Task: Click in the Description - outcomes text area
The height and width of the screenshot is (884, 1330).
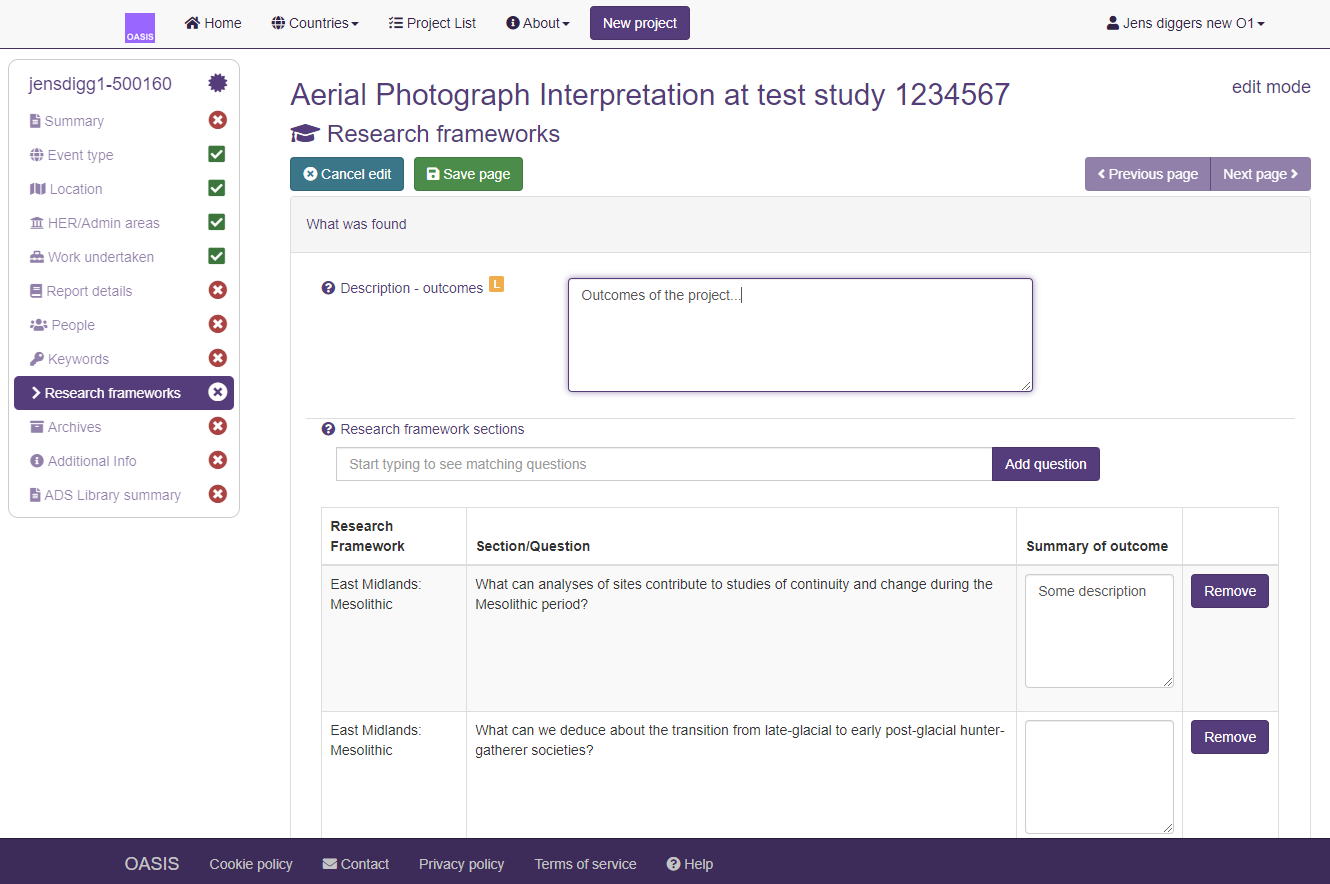Action: click(800, 335)
